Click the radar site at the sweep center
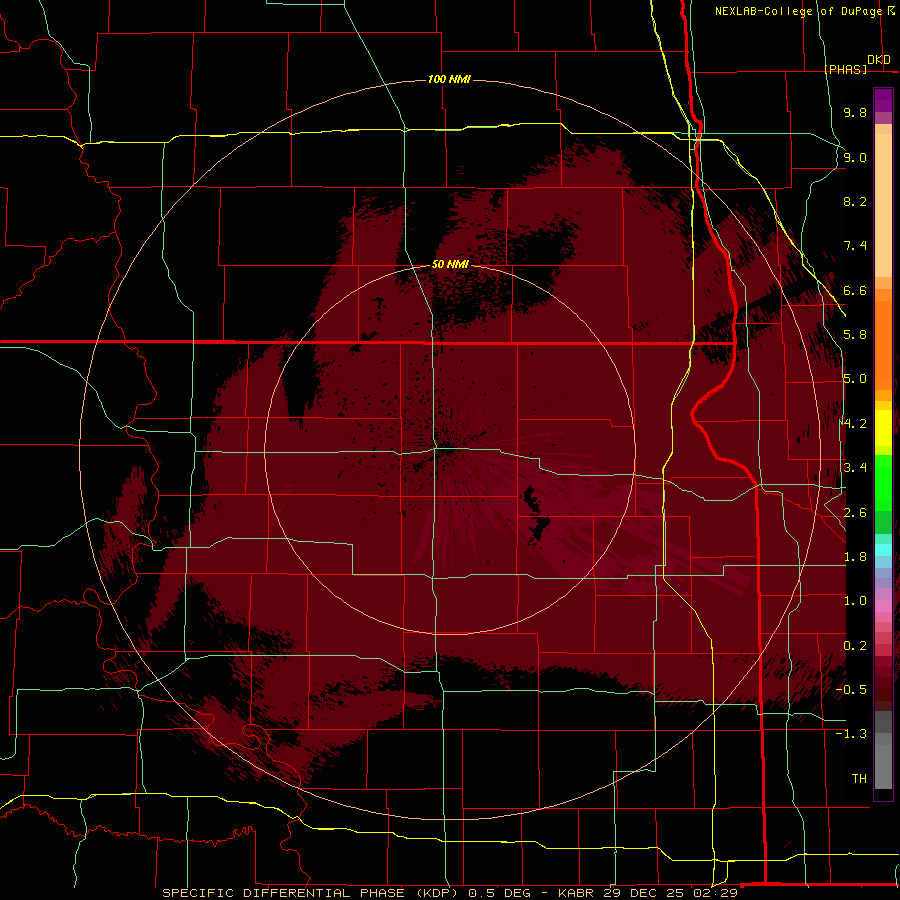 (x=449, y=449)
